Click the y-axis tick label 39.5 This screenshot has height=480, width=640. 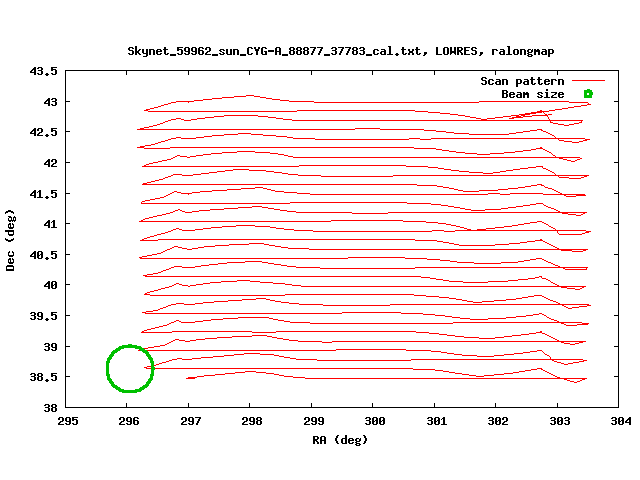pos(44,316)
